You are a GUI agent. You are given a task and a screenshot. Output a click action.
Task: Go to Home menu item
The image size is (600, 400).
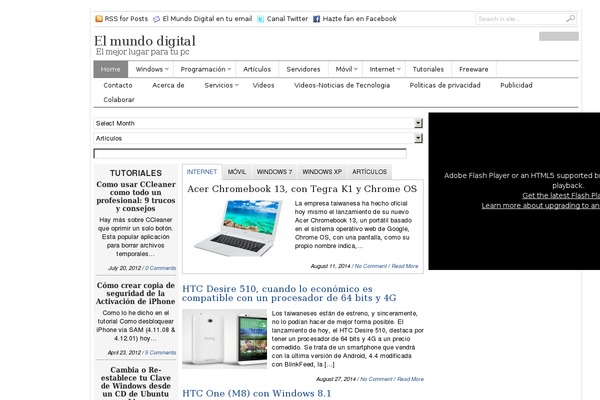[x=111, y=69]
